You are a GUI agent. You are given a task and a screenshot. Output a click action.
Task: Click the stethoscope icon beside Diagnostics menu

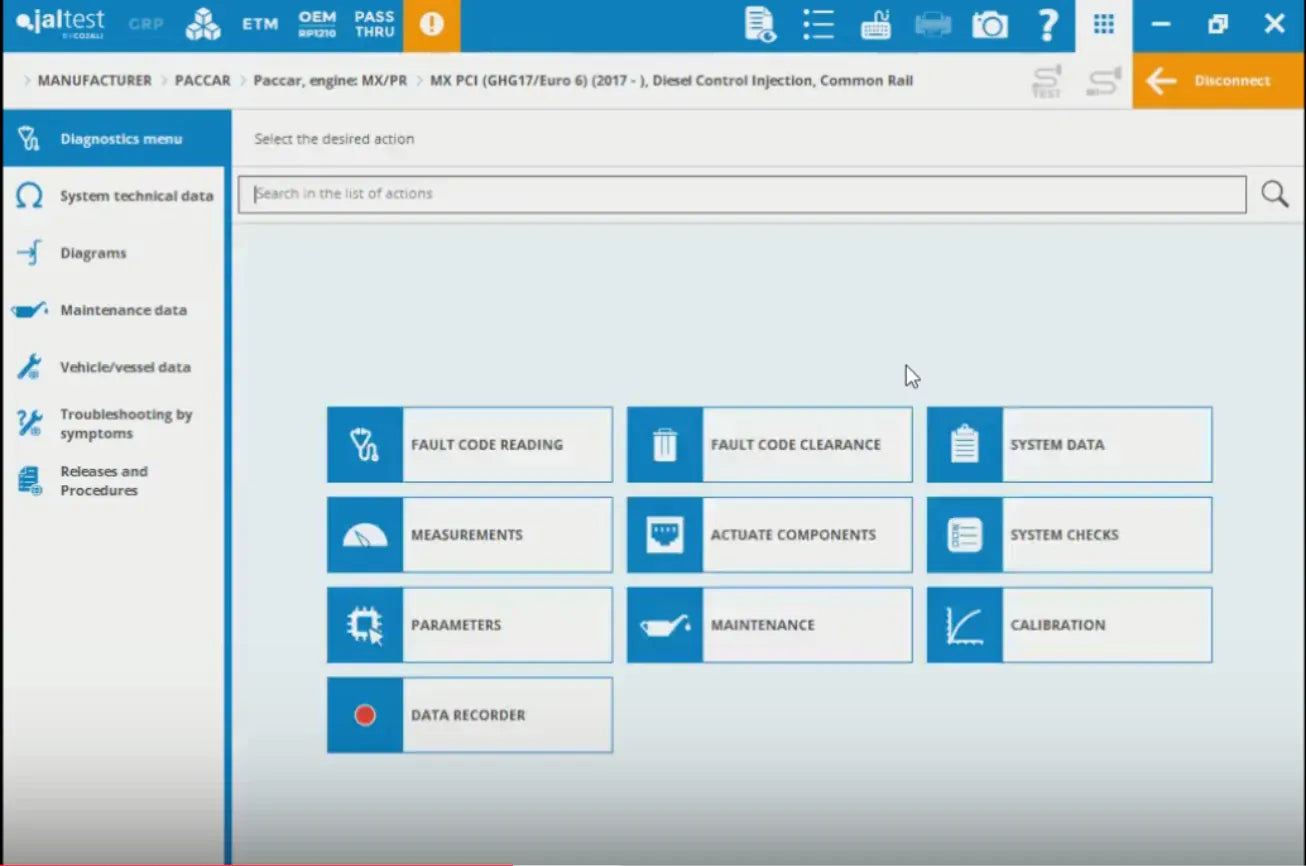pos(29,139)
